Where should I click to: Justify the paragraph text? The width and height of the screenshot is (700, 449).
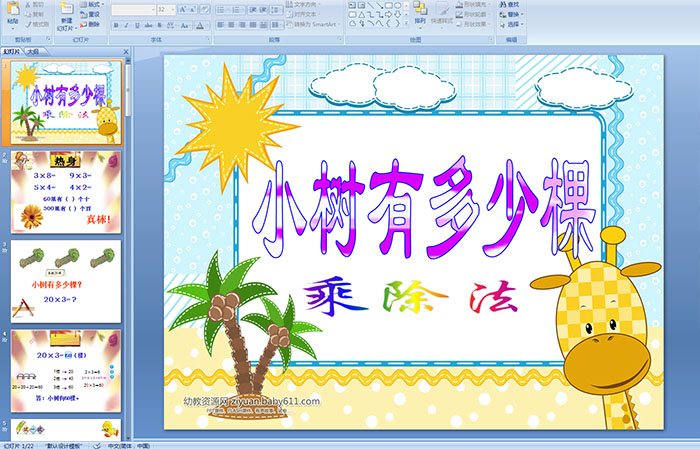tap(253, 25)
